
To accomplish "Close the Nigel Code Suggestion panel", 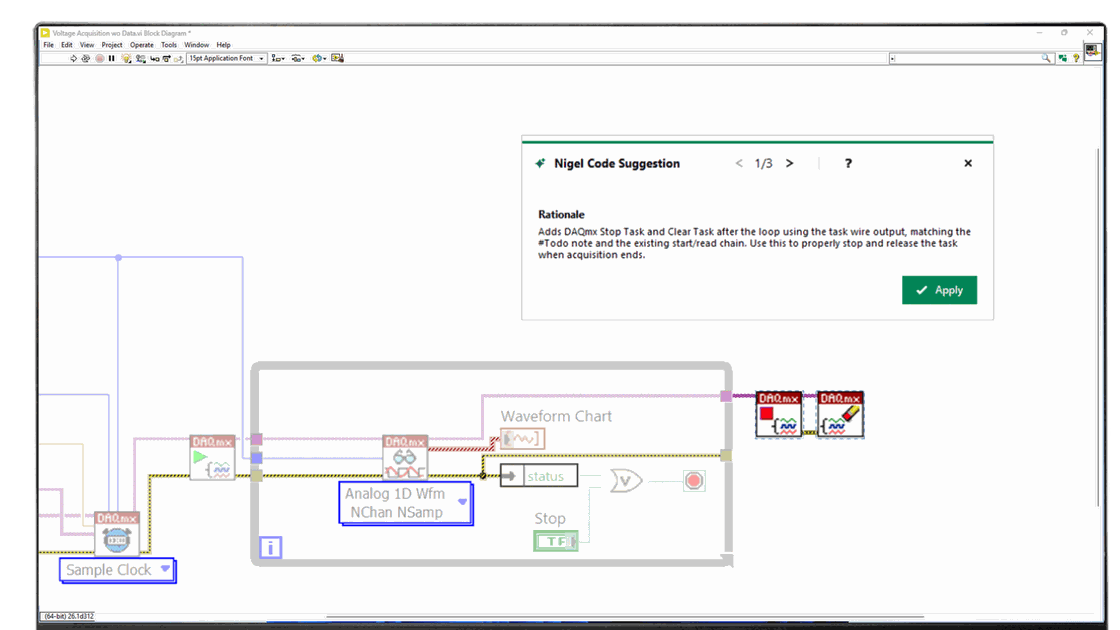I will (968, 164).
